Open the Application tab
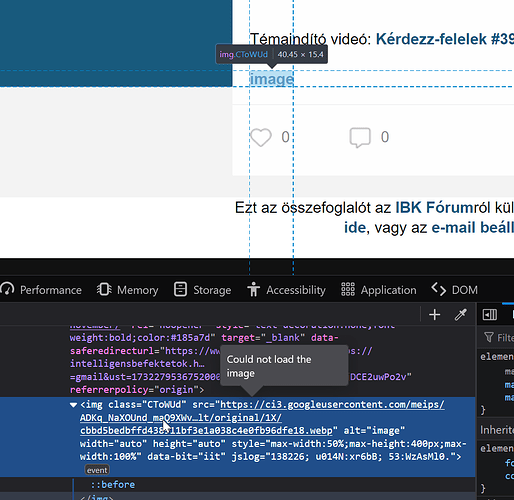 379,290
